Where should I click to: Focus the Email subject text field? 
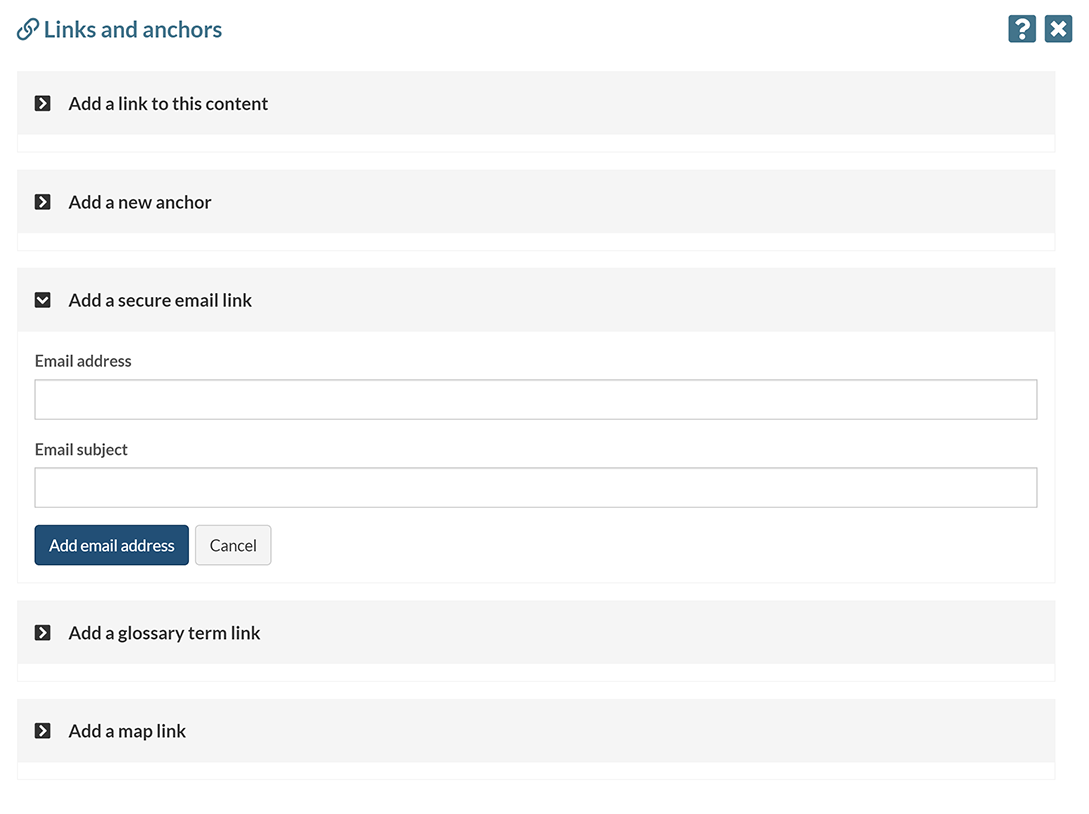pyautogui.click(x=536, y=488)
